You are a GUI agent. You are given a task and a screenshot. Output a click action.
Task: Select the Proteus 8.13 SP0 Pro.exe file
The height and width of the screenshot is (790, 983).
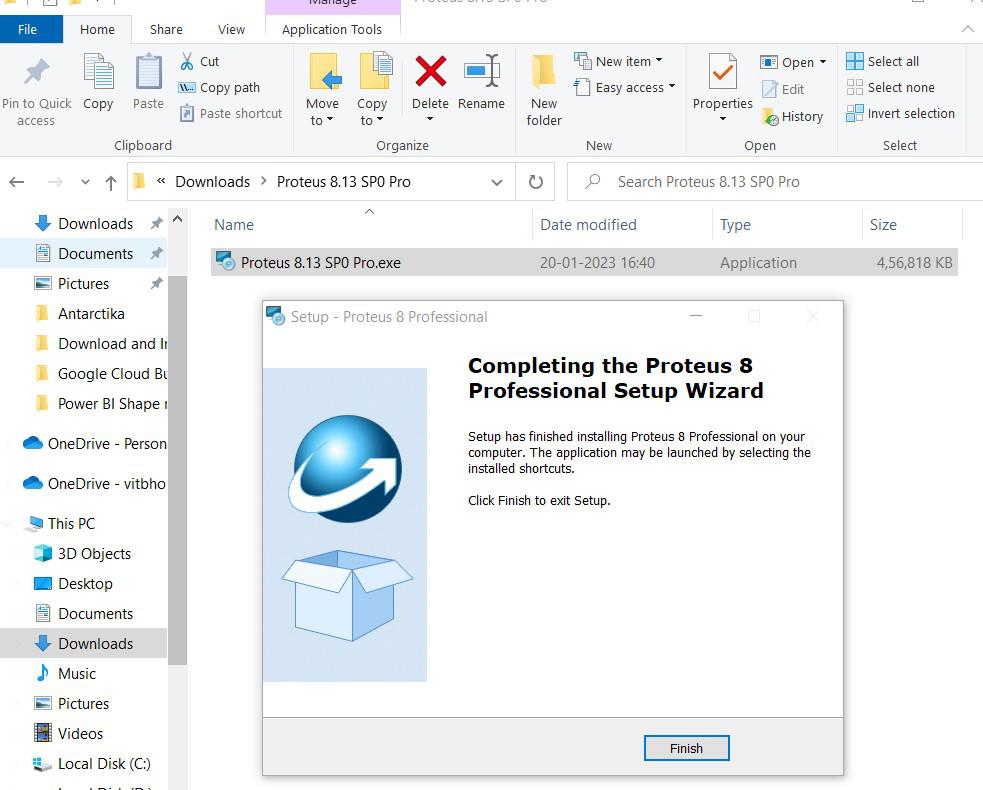click(x=320, y=263)
